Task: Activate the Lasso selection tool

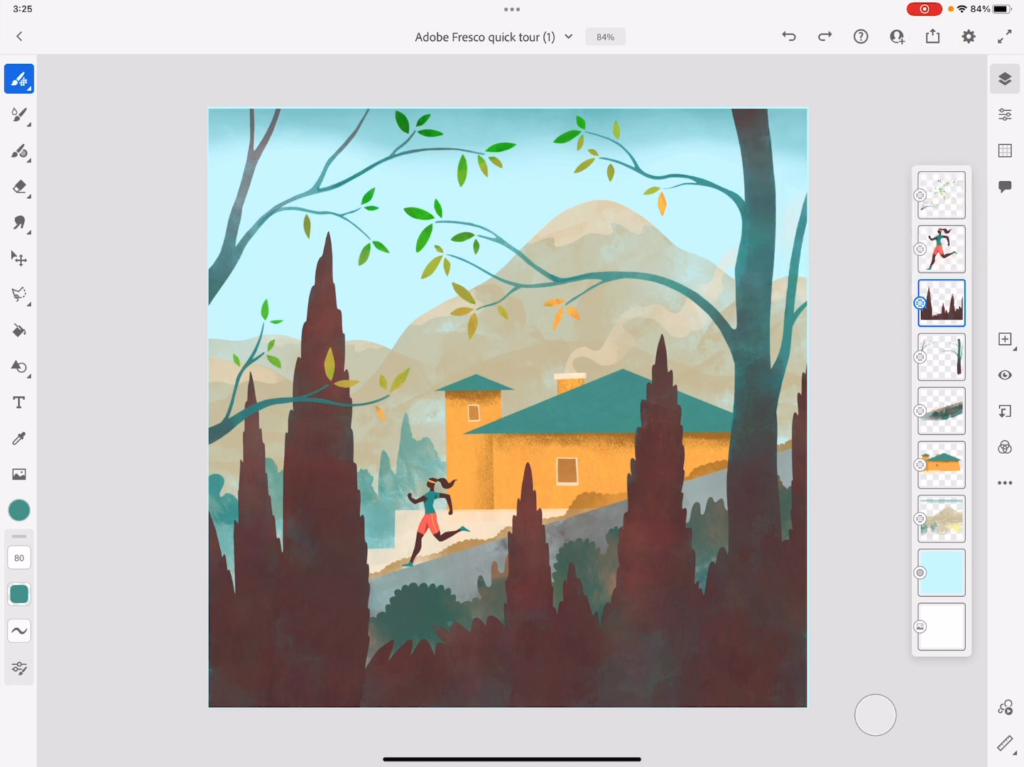Action: [x=18, y=295]
